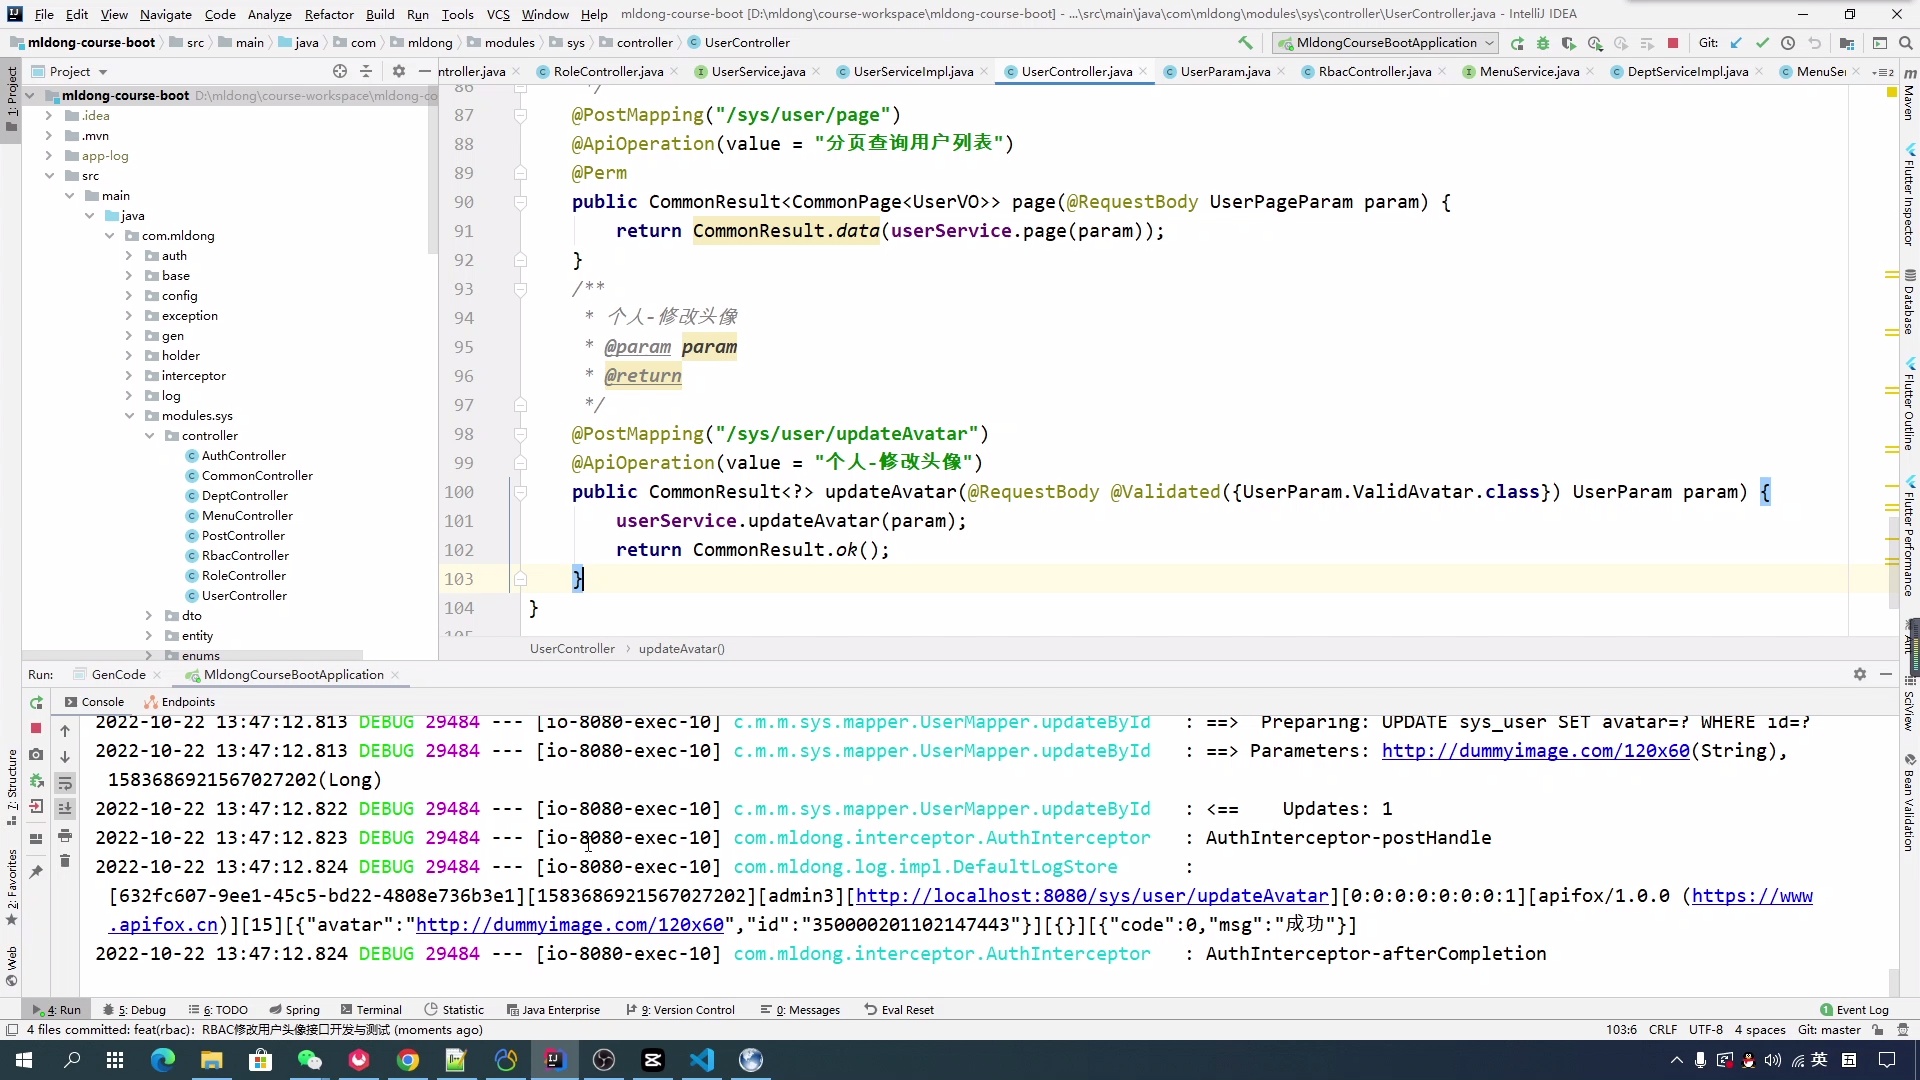The width and height of the screenshot is (1920, 1080).
Task: Open Git history clock icon
Action: click(x=1788, y=43)
